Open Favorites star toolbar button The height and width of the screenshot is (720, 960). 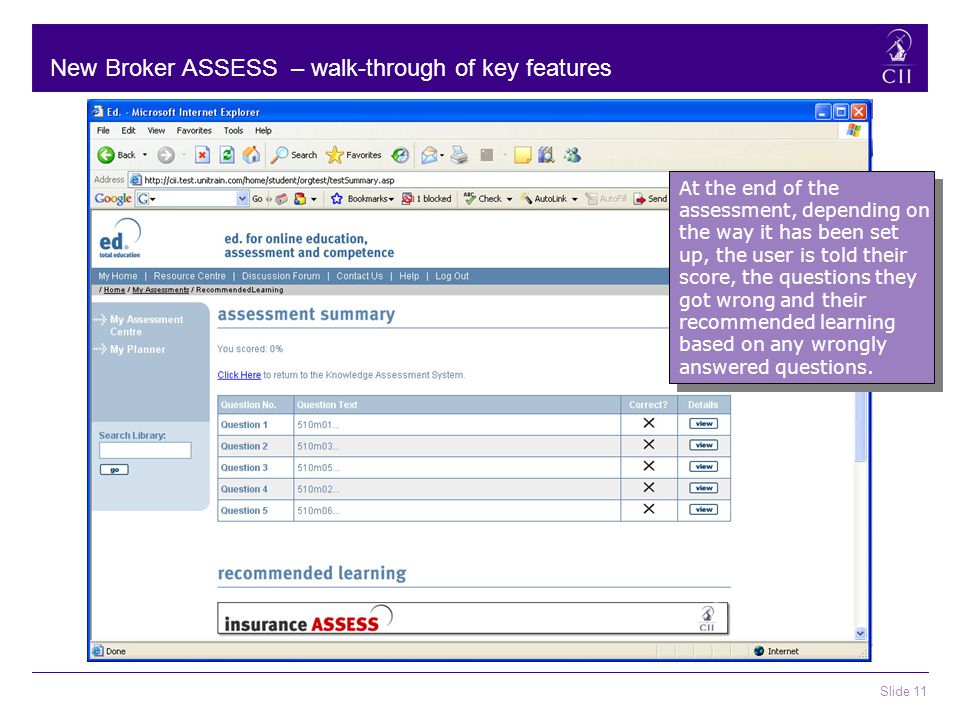click(x=354, y=155)
